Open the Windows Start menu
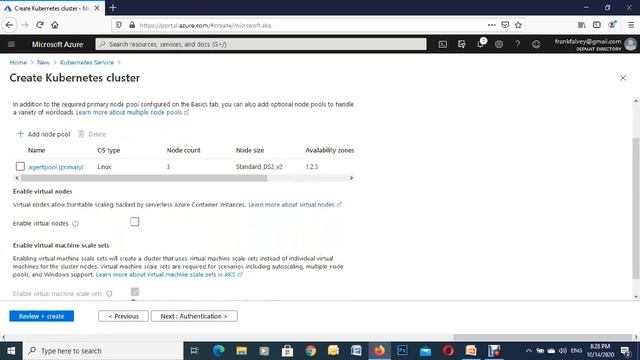Image resolution: width=640 pixels, height=360 pixels. point(11,351)
